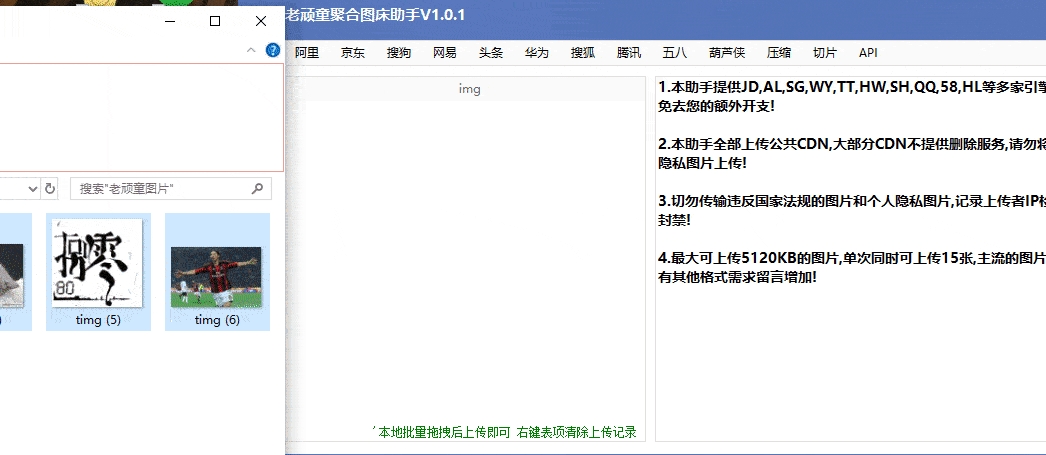Collapse the Explorer ribbon with the chevron
The image size is (1046, 455).
250,50
